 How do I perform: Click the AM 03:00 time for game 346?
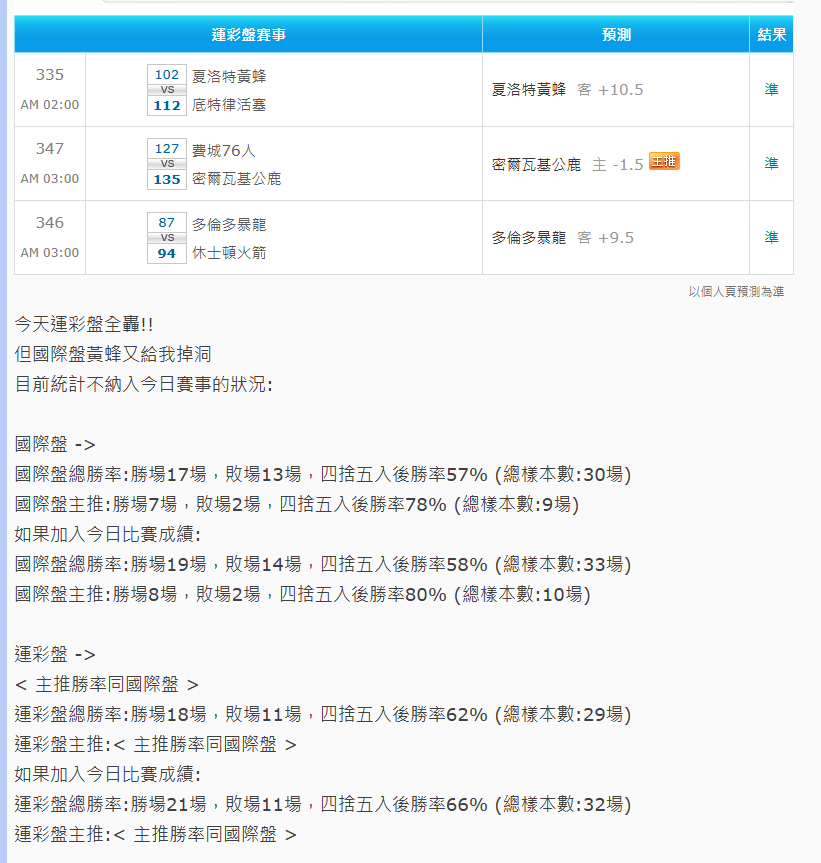[50, 253]
